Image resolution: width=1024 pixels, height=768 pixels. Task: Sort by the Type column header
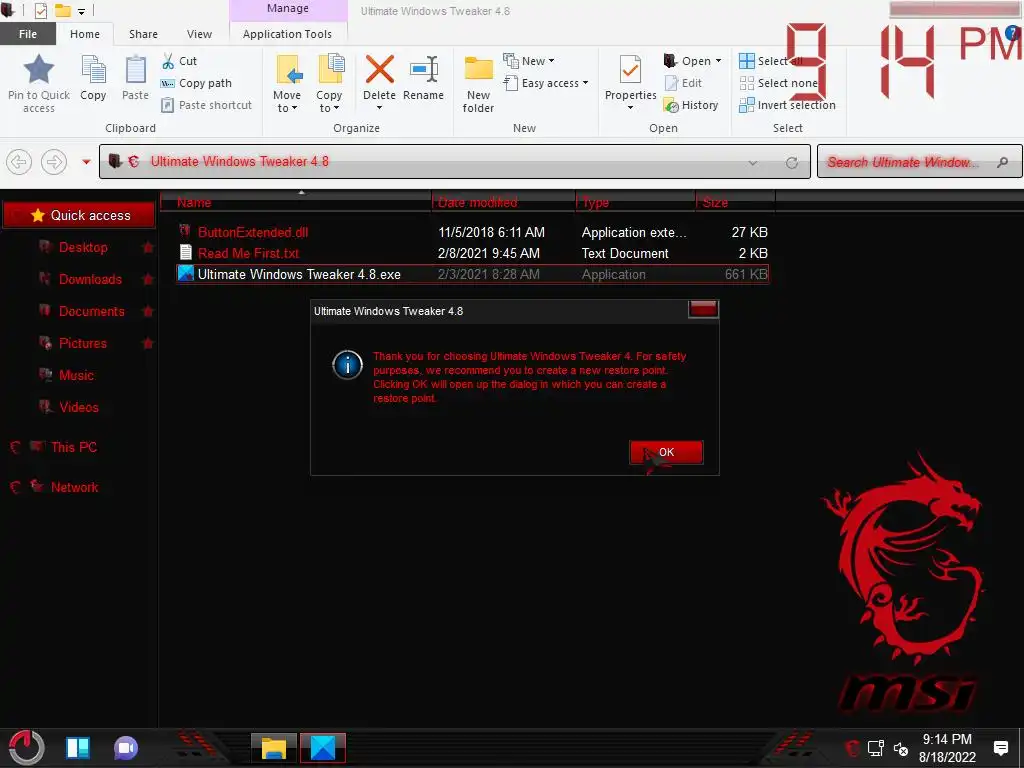pos(635,202)
